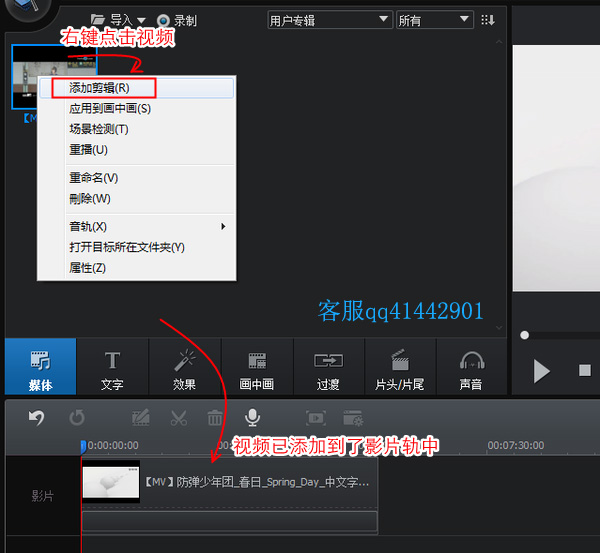The image size is (600, 553).
Task: Play the preview video
Action: (x=541, y=371)
